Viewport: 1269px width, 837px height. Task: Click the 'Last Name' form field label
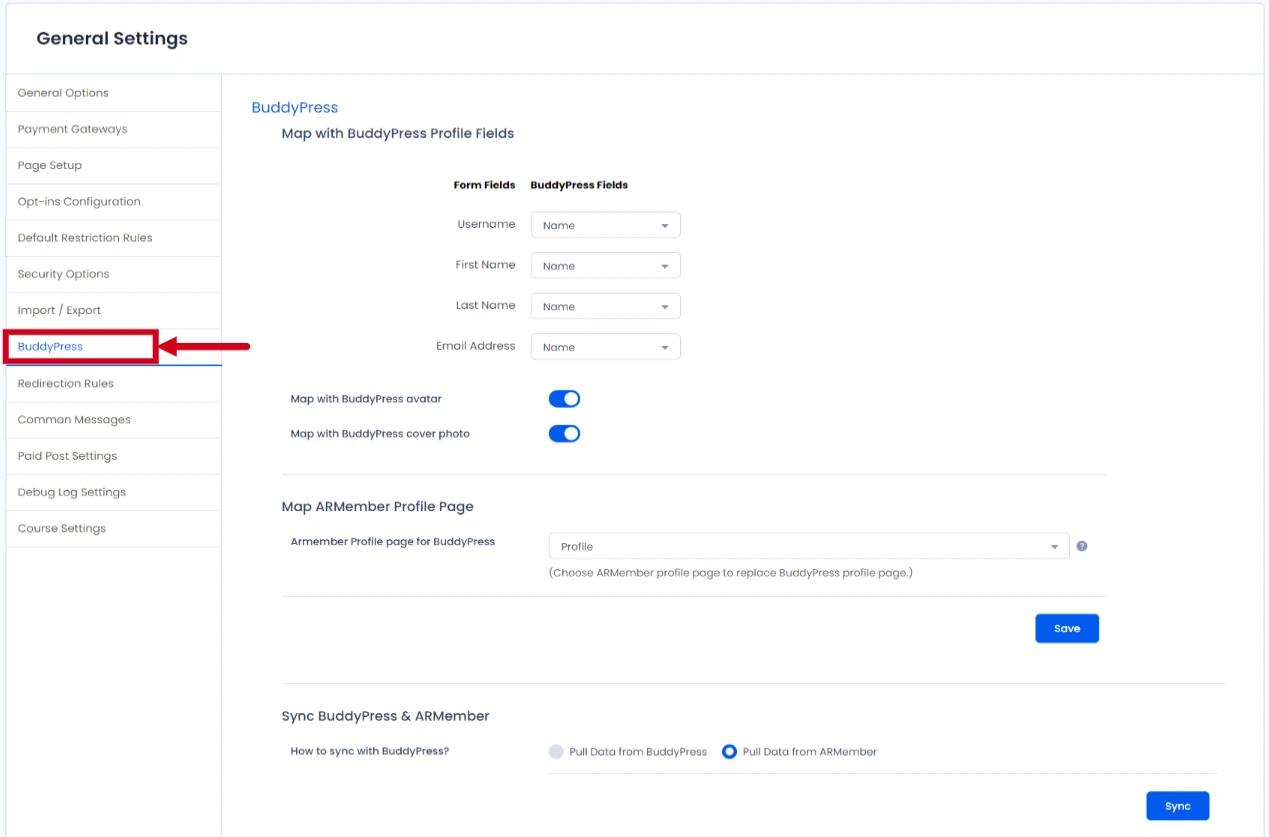click(x=486, y=305)
